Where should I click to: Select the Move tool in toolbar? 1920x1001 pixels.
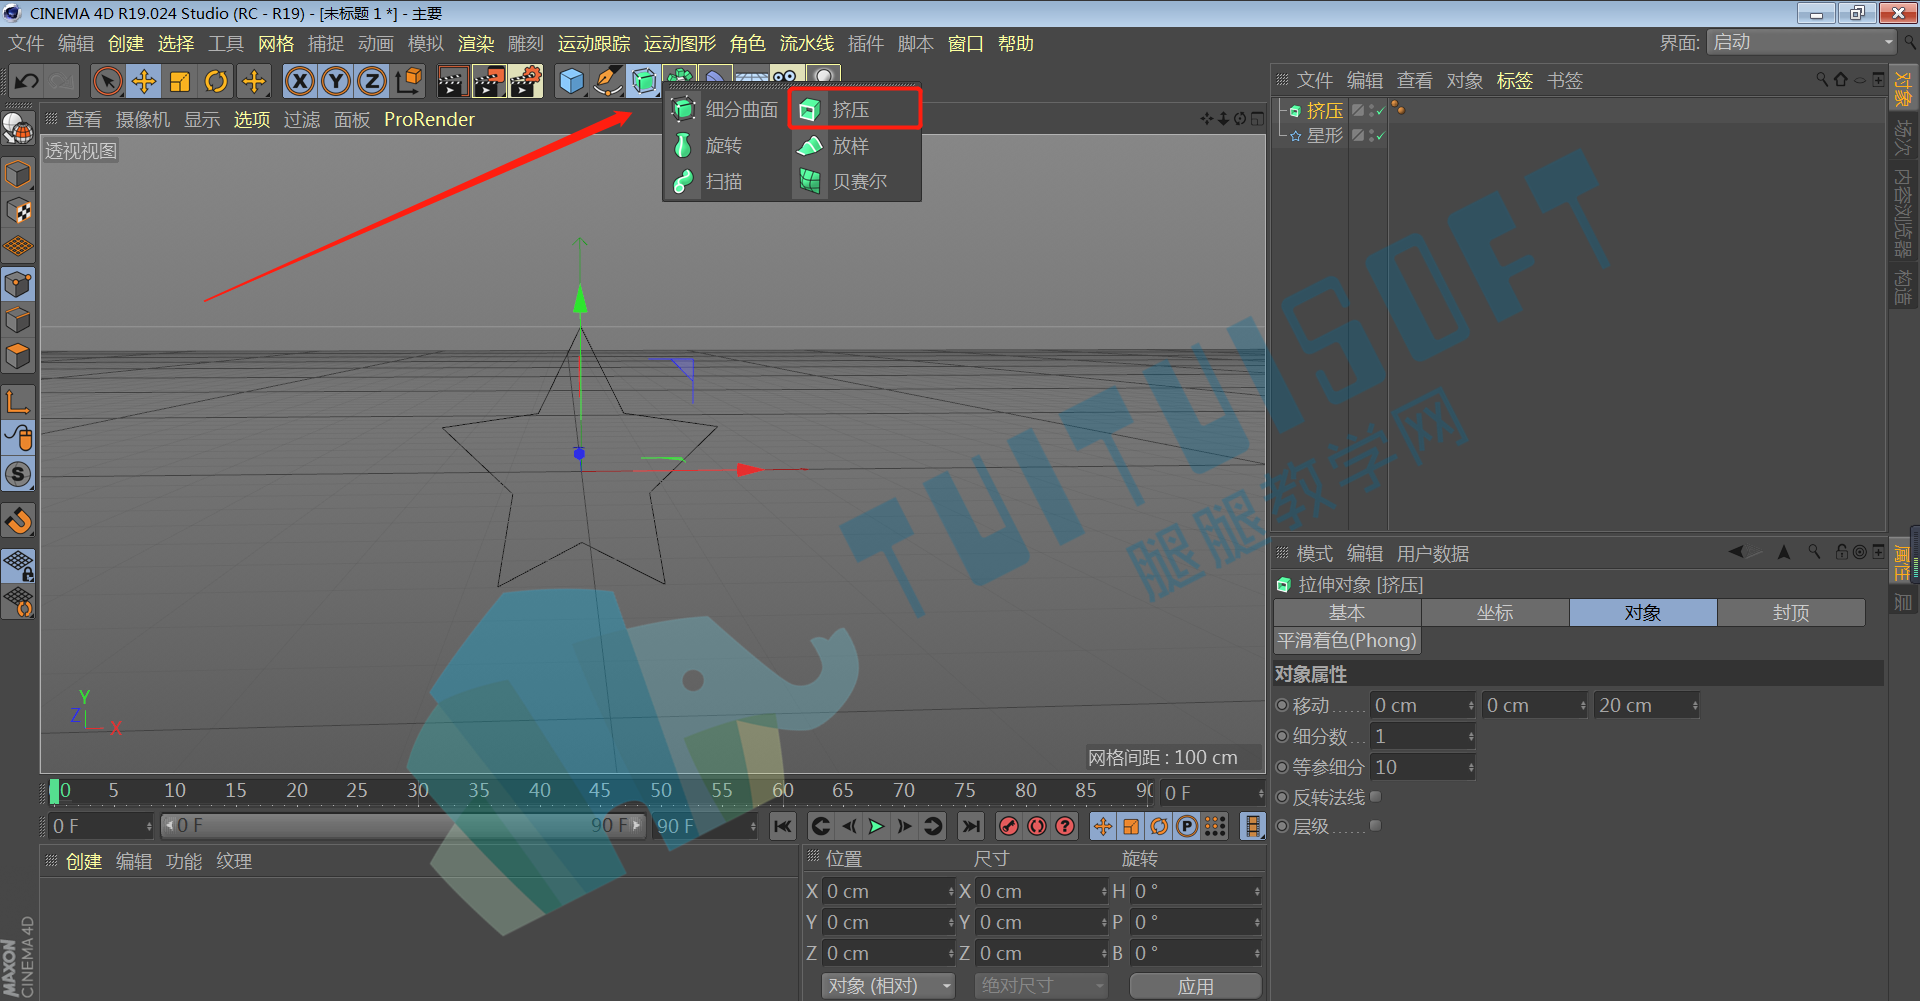pyautogui.click(x=144, y=81)
